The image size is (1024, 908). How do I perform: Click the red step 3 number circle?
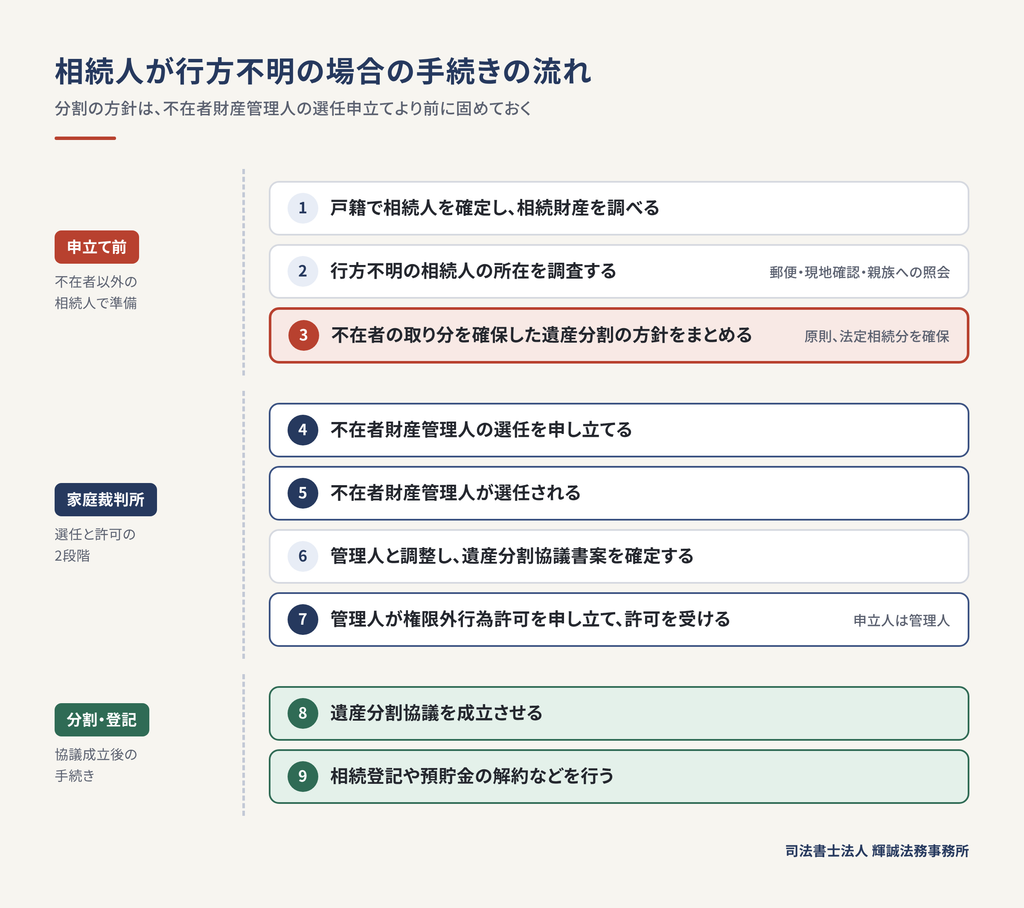303,335
